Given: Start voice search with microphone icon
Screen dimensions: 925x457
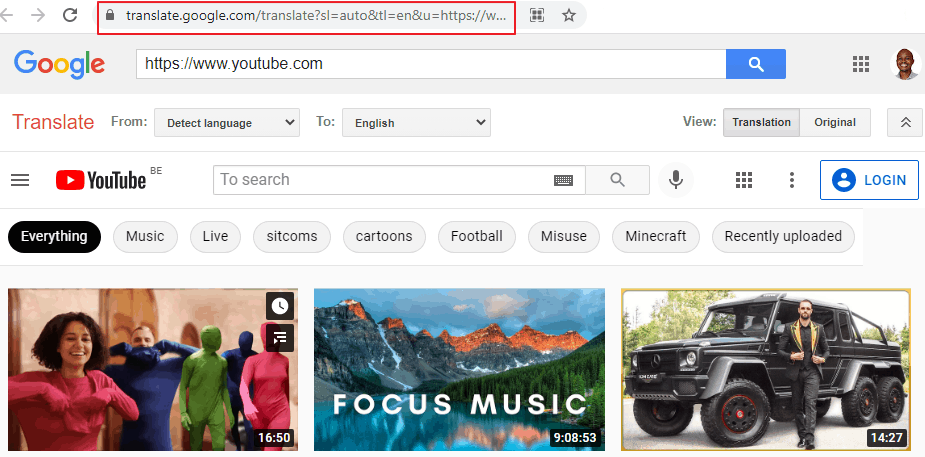Looking at the screenshot, I should [675, 180].
